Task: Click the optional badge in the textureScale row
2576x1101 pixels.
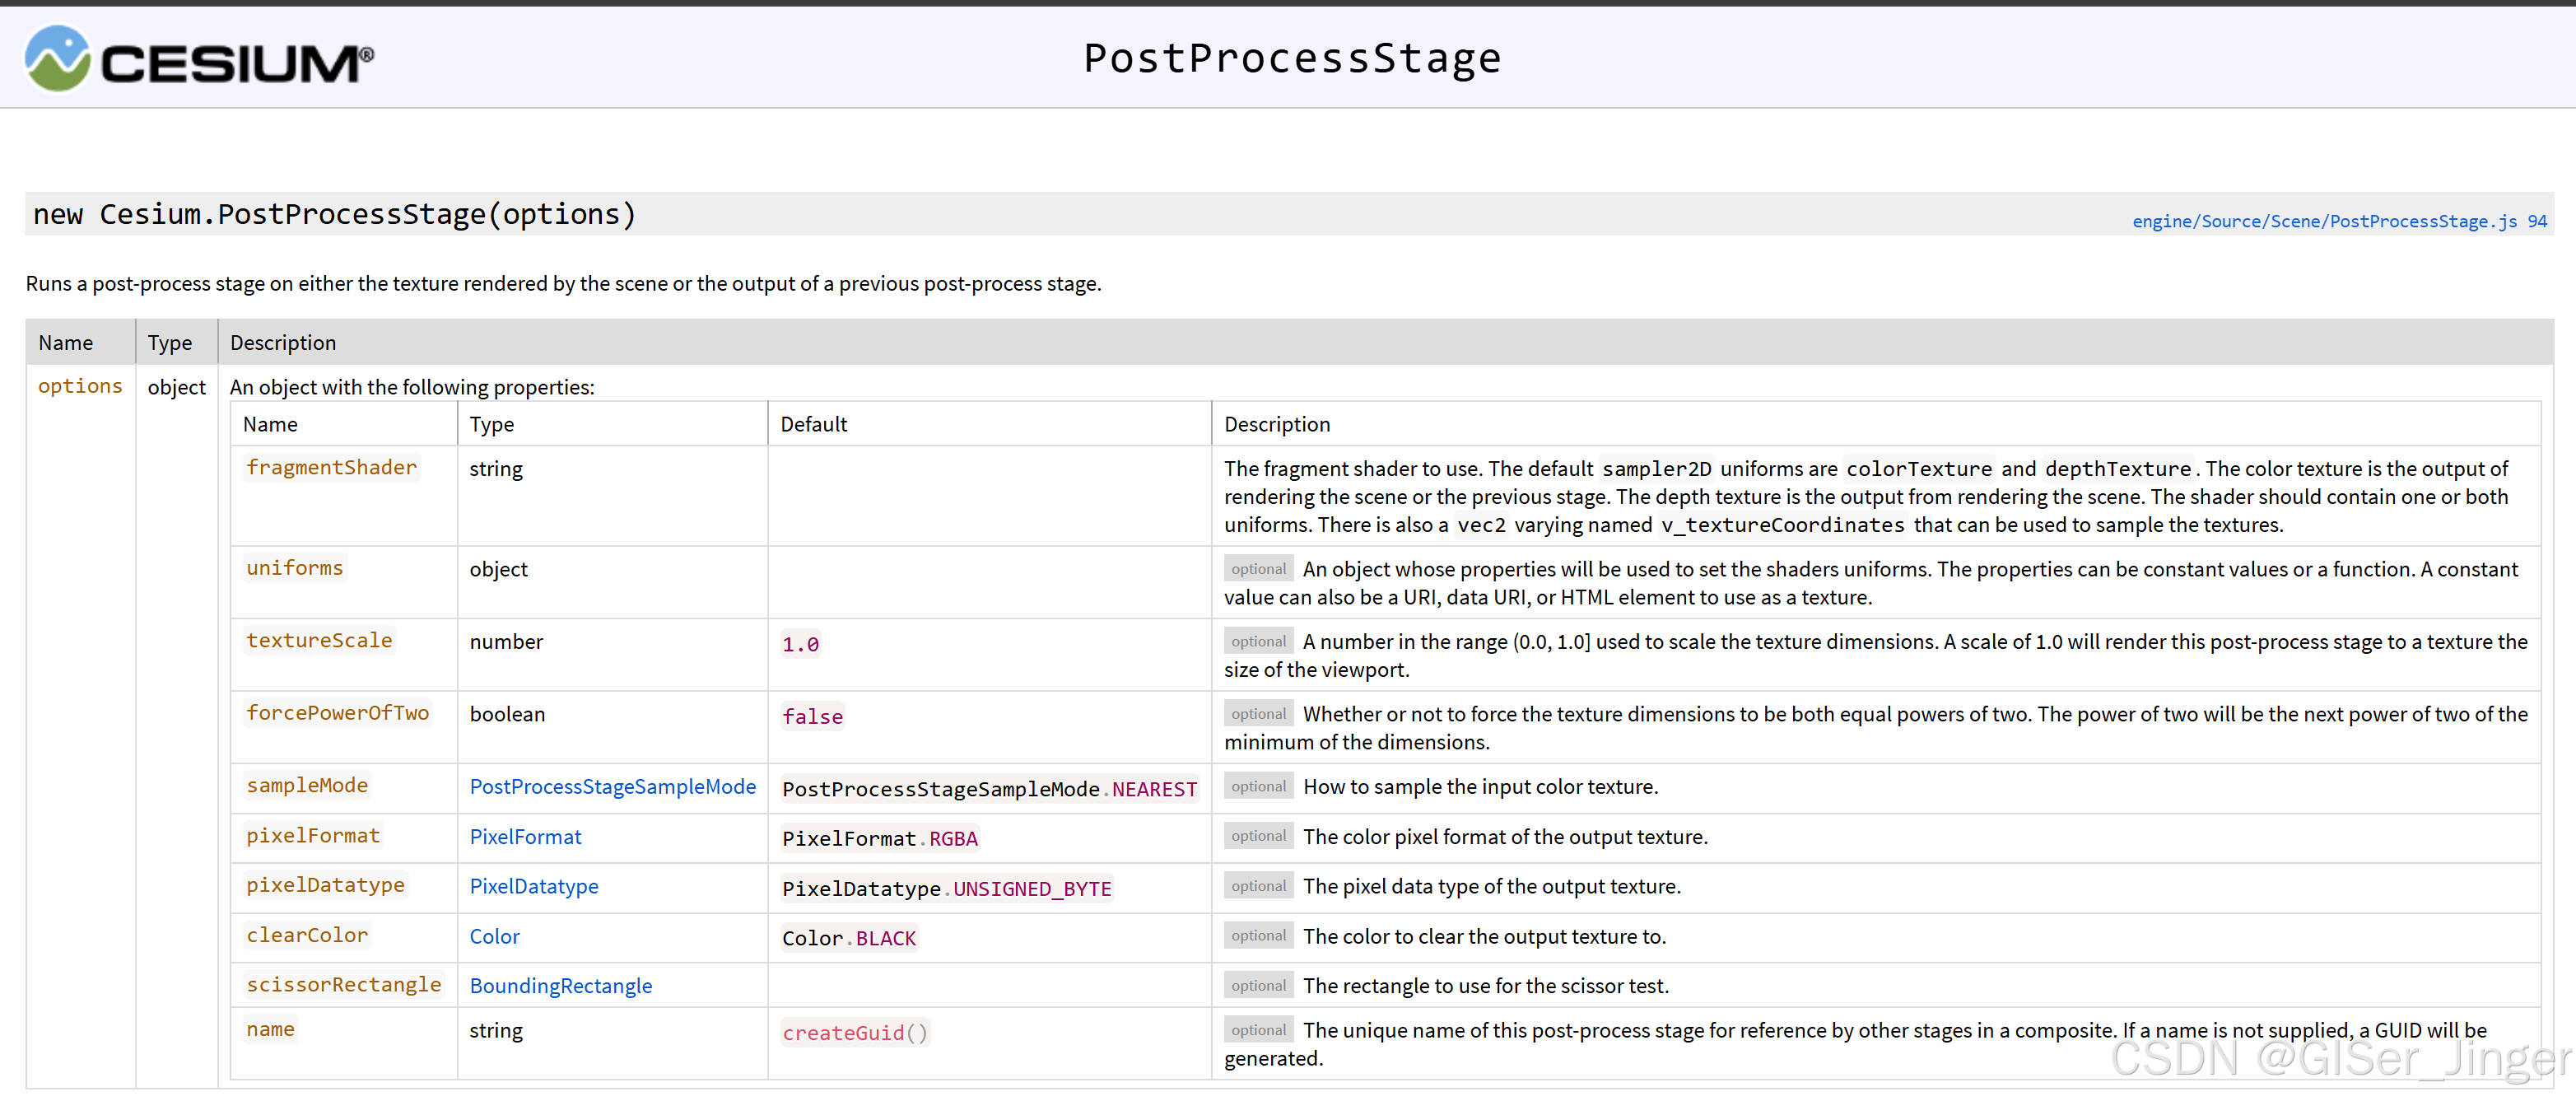Action: [x=1258, y=641]
